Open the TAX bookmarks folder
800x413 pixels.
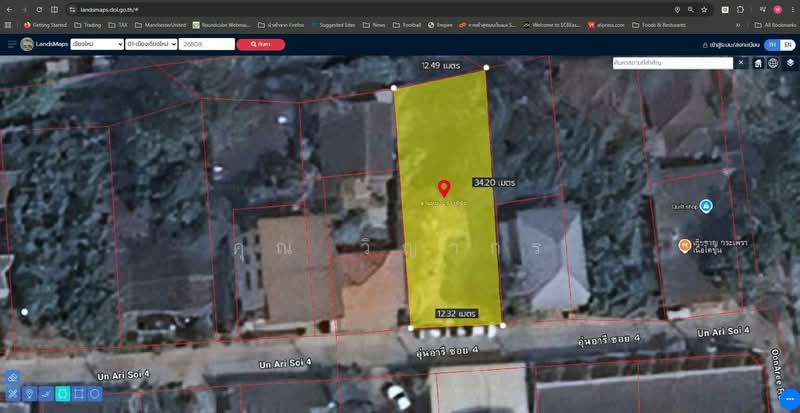click(x=118, y=25)
